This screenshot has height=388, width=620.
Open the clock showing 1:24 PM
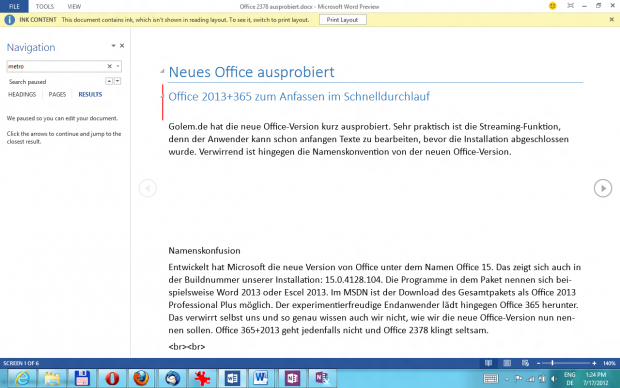click(x=595, y=379)
